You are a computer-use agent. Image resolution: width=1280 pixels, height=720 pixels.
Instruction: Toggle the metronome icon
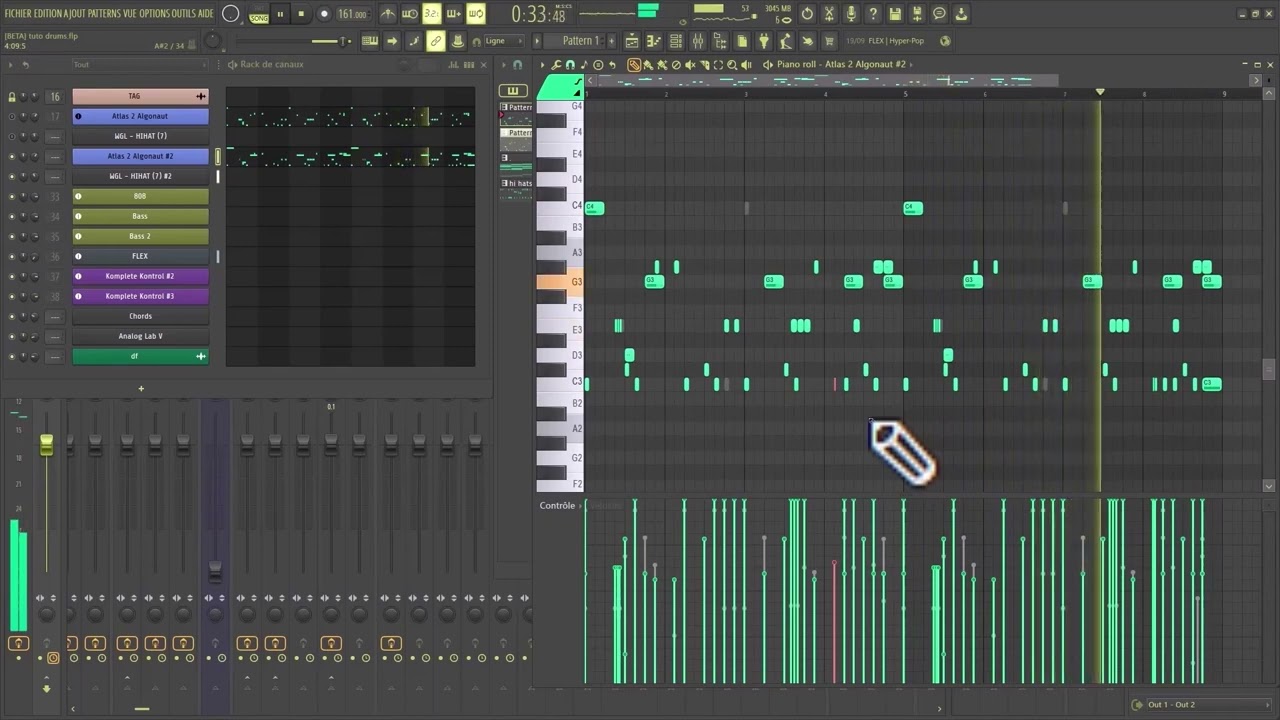pos(388,14)
